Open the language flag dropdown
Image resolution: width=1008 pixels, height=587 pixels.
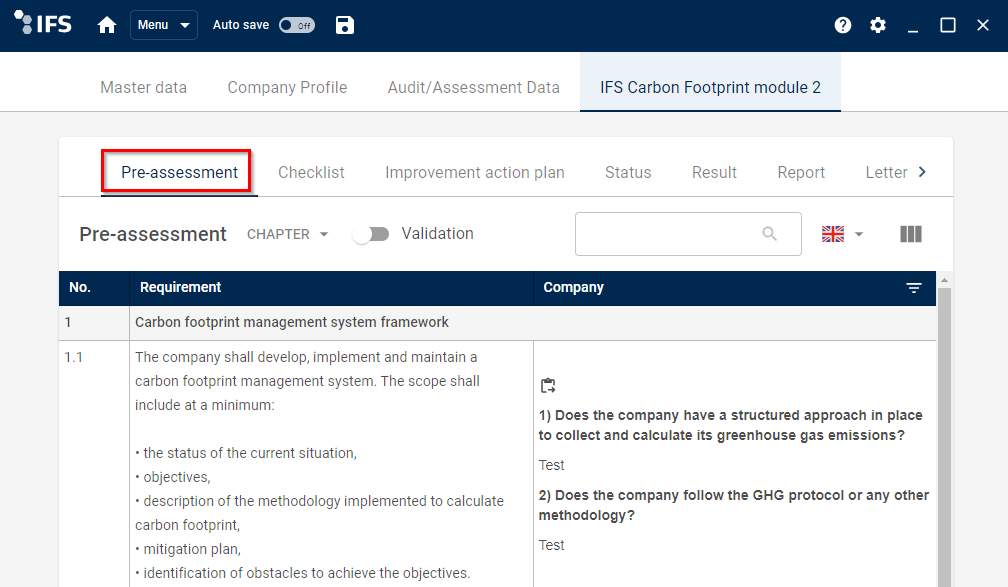(842, 234)
